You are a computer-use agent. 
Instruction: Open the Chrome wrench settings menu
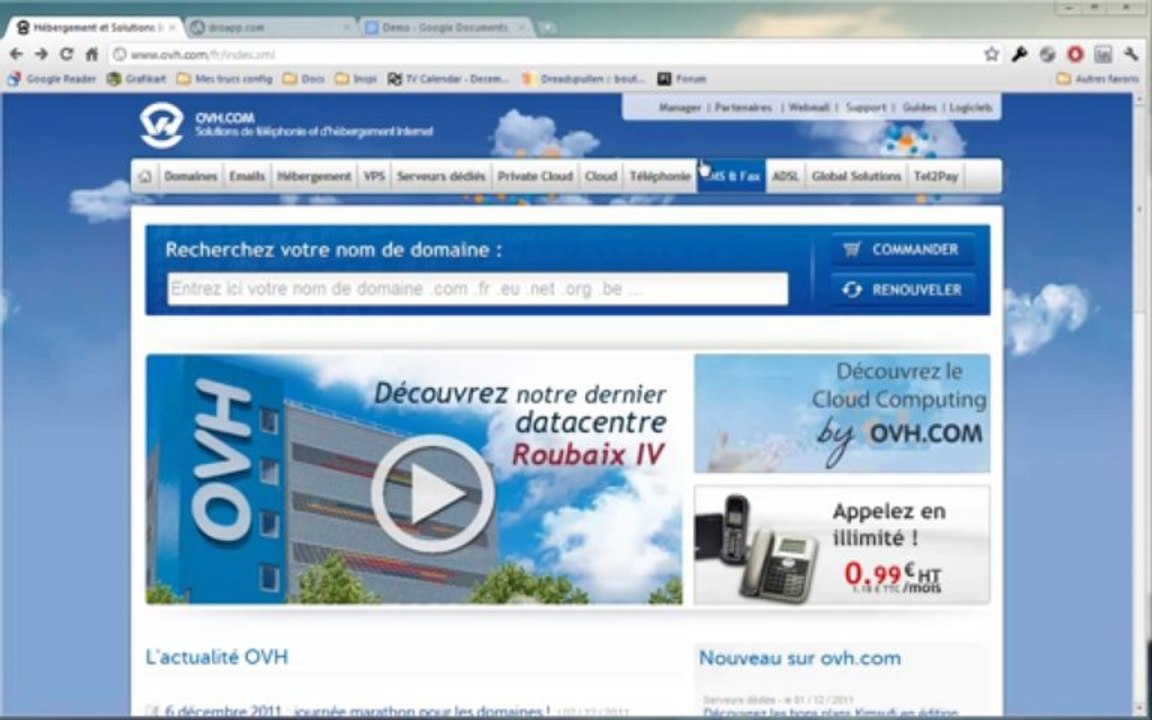(1131, 54)
